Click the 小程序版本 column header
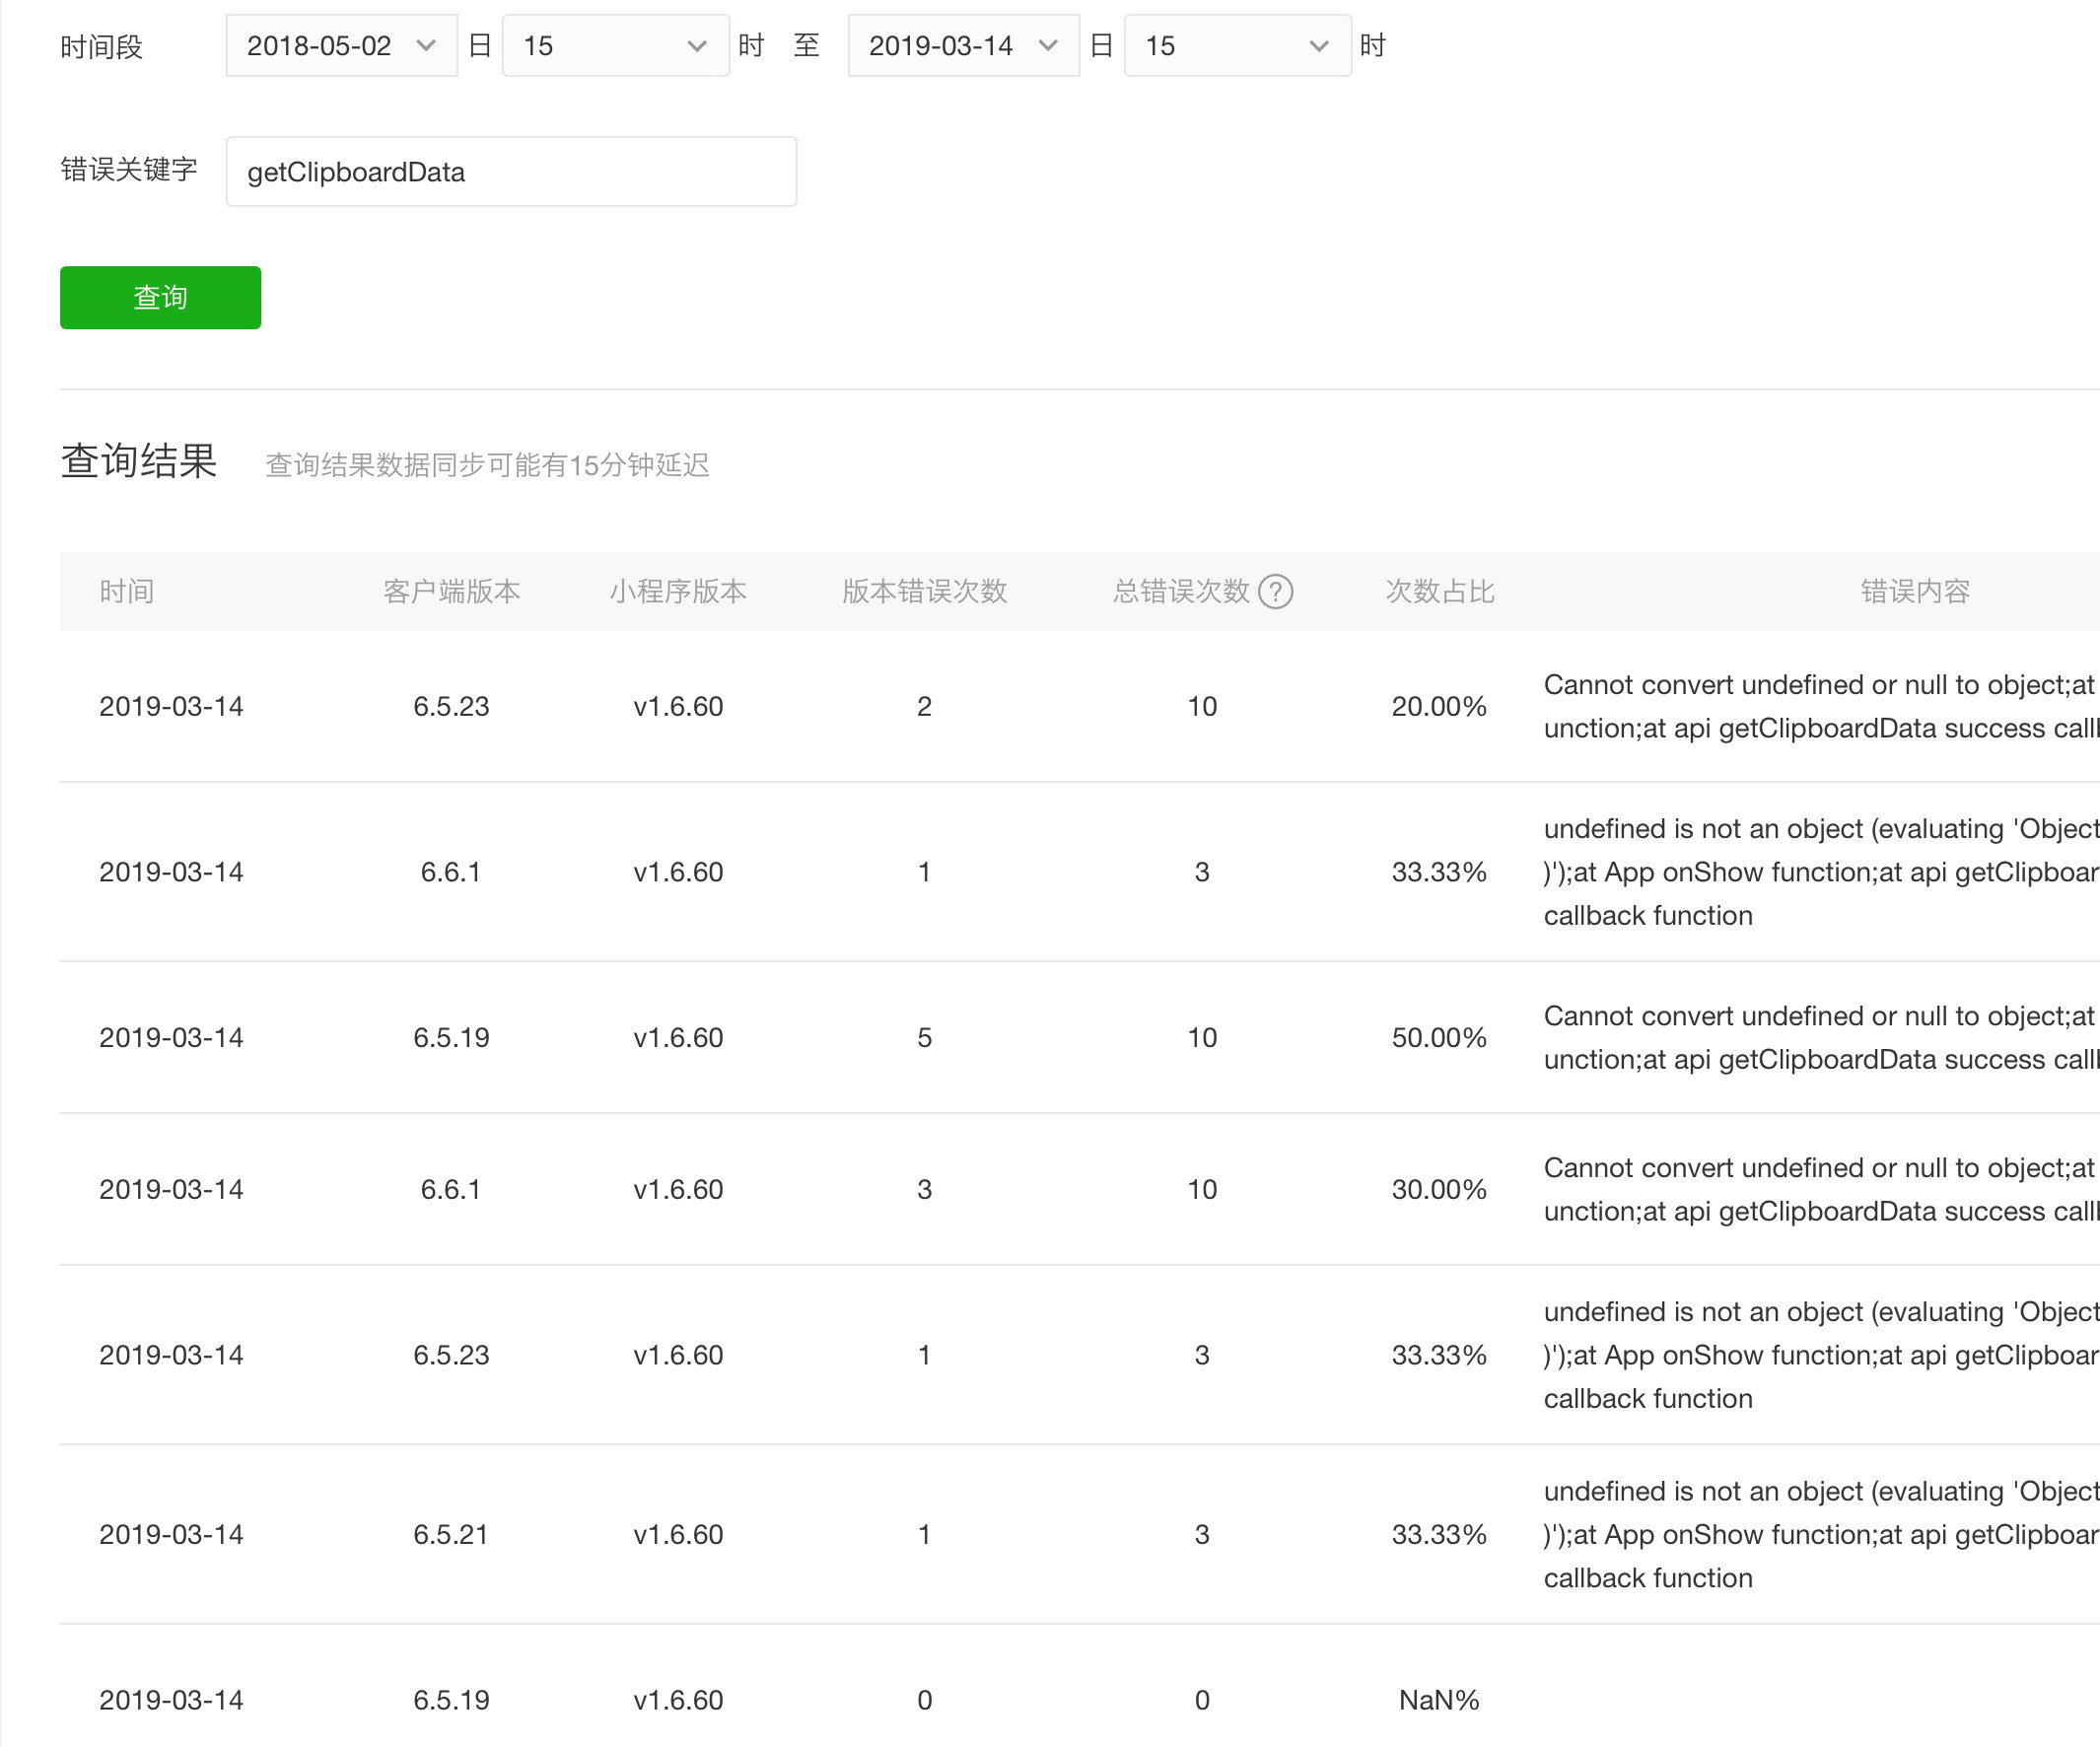The image size is (2100, 1747). [678, 591]
